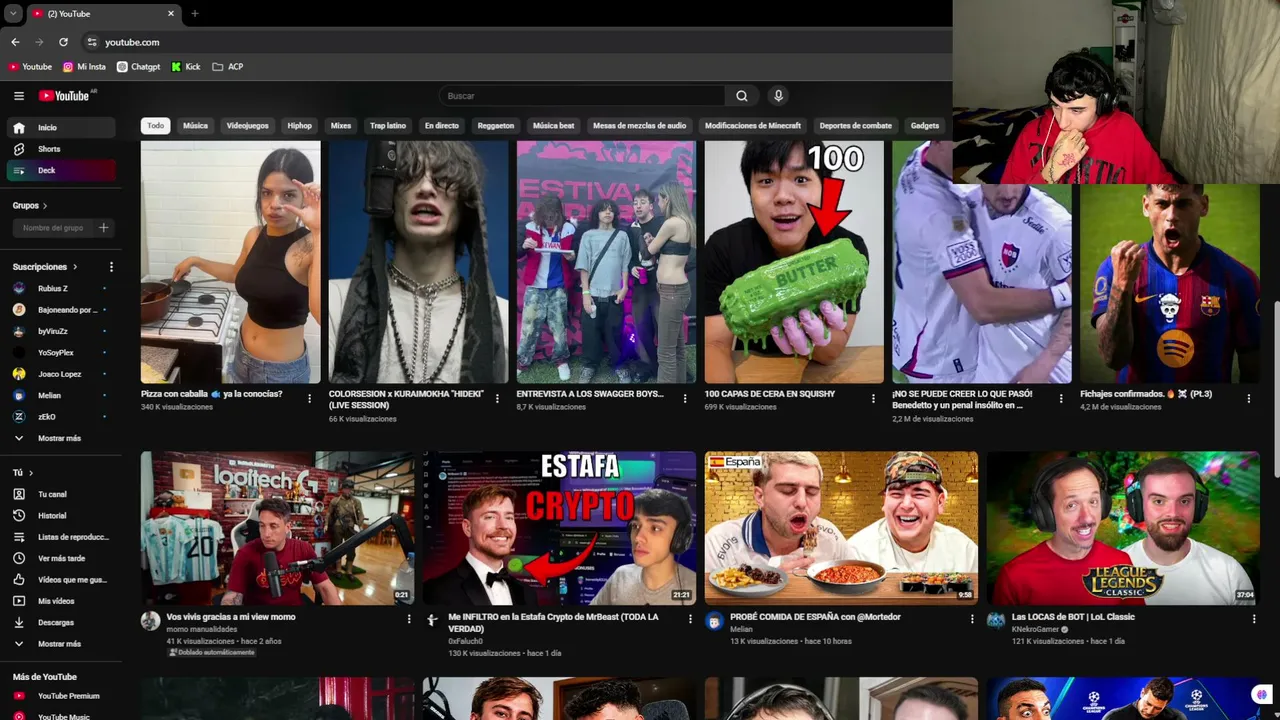The height and width of the screenshot is (720, 1280).
Task: Select the Trap latino chip
Action: pos(388,126)
